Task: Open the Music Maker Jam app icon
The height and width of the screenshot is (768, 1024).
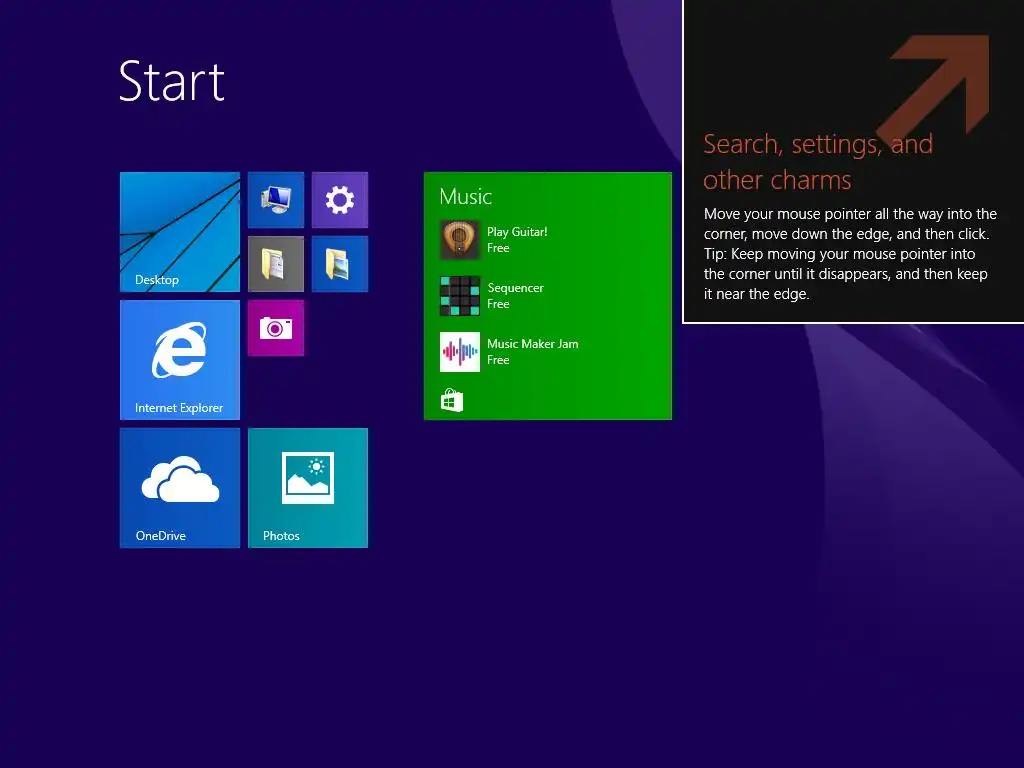Action: click(x=460, y=352)
